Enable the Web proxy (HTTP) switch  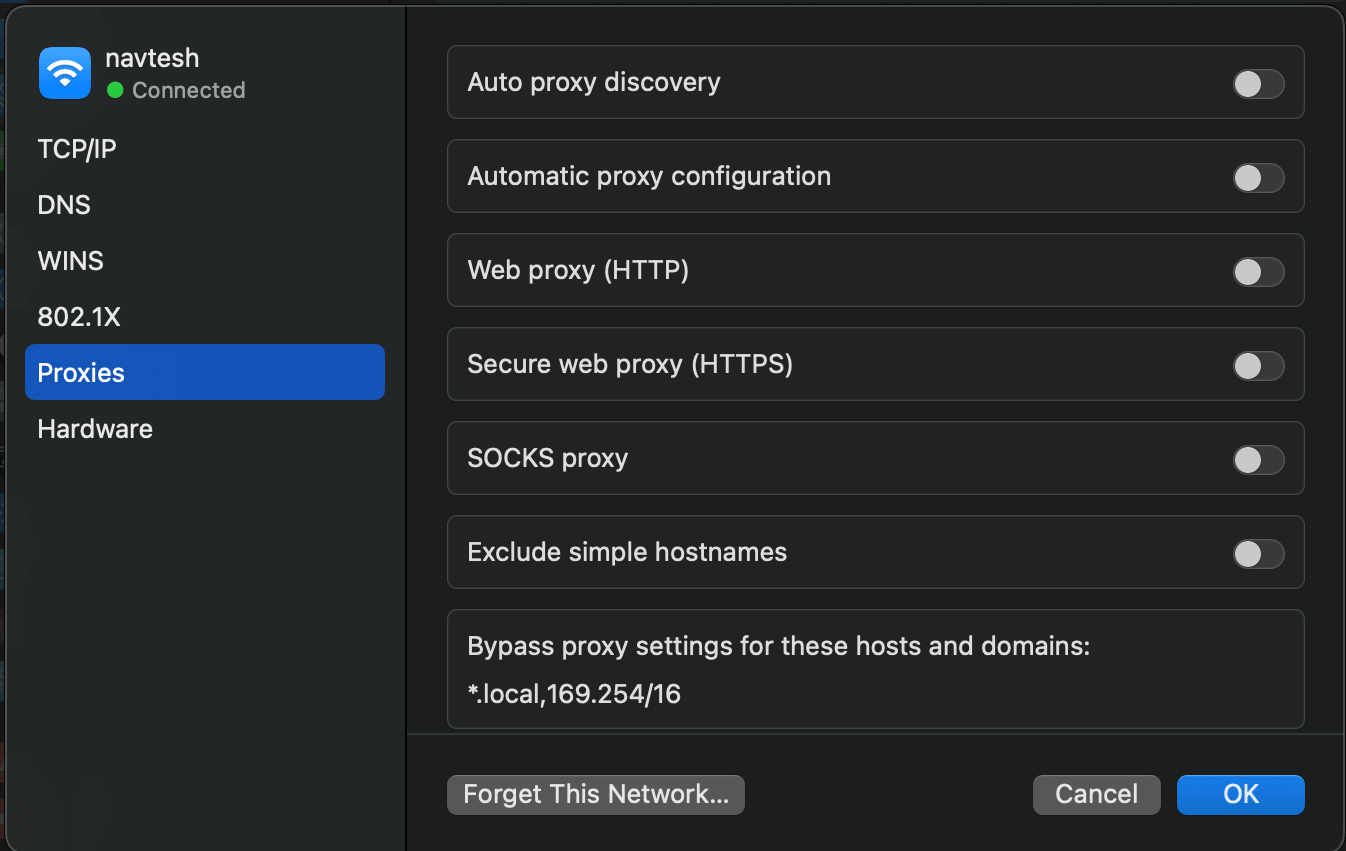coord(1258,271)
